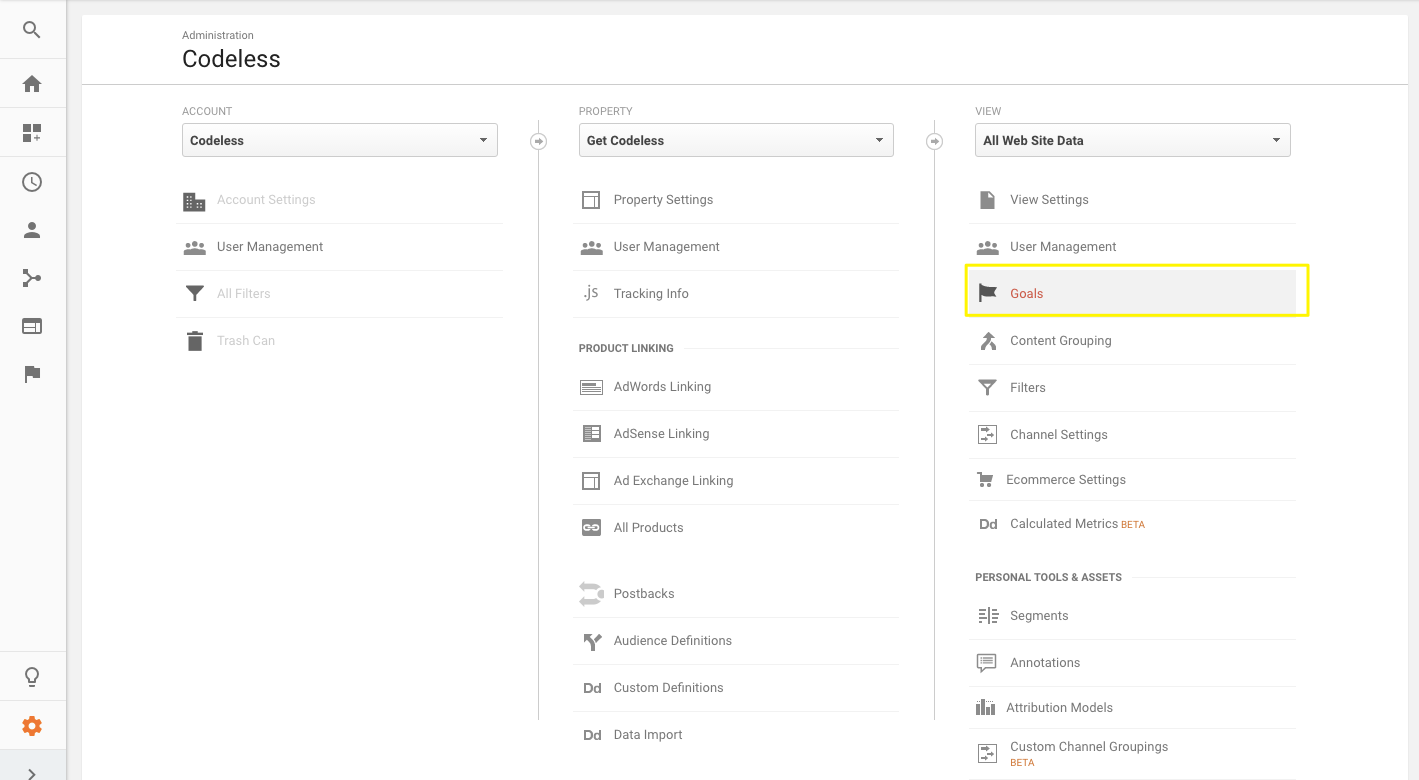Screen dimensions: 1419x780
Task: Open the View All Web Site Data dropdown
Action: click(1133, 140)
